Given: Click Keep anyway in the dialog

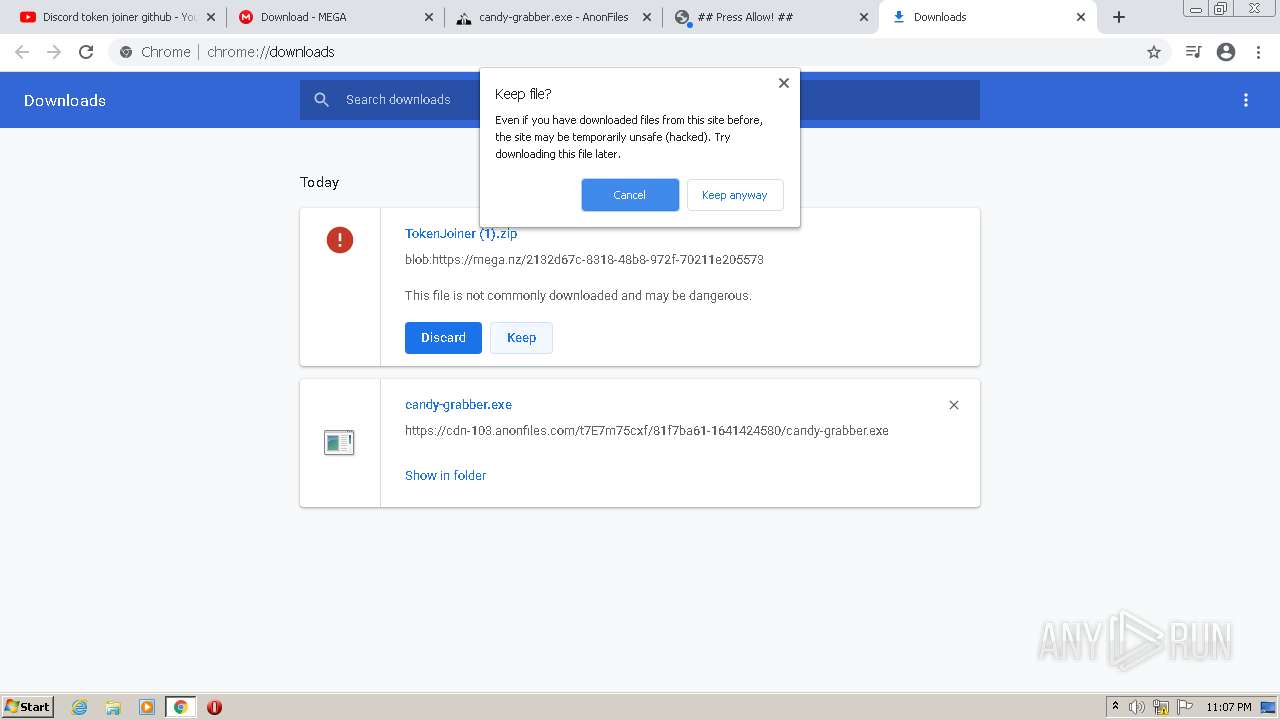Looking at the screenshot, I should point(735,195).
